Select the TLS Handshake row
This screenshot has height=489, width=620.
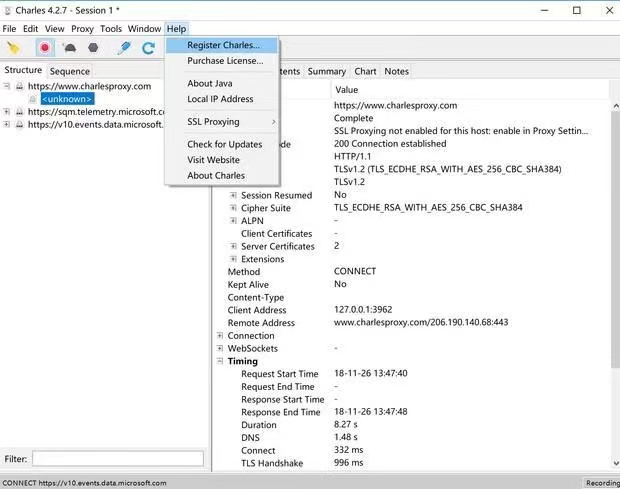[412, 463]
